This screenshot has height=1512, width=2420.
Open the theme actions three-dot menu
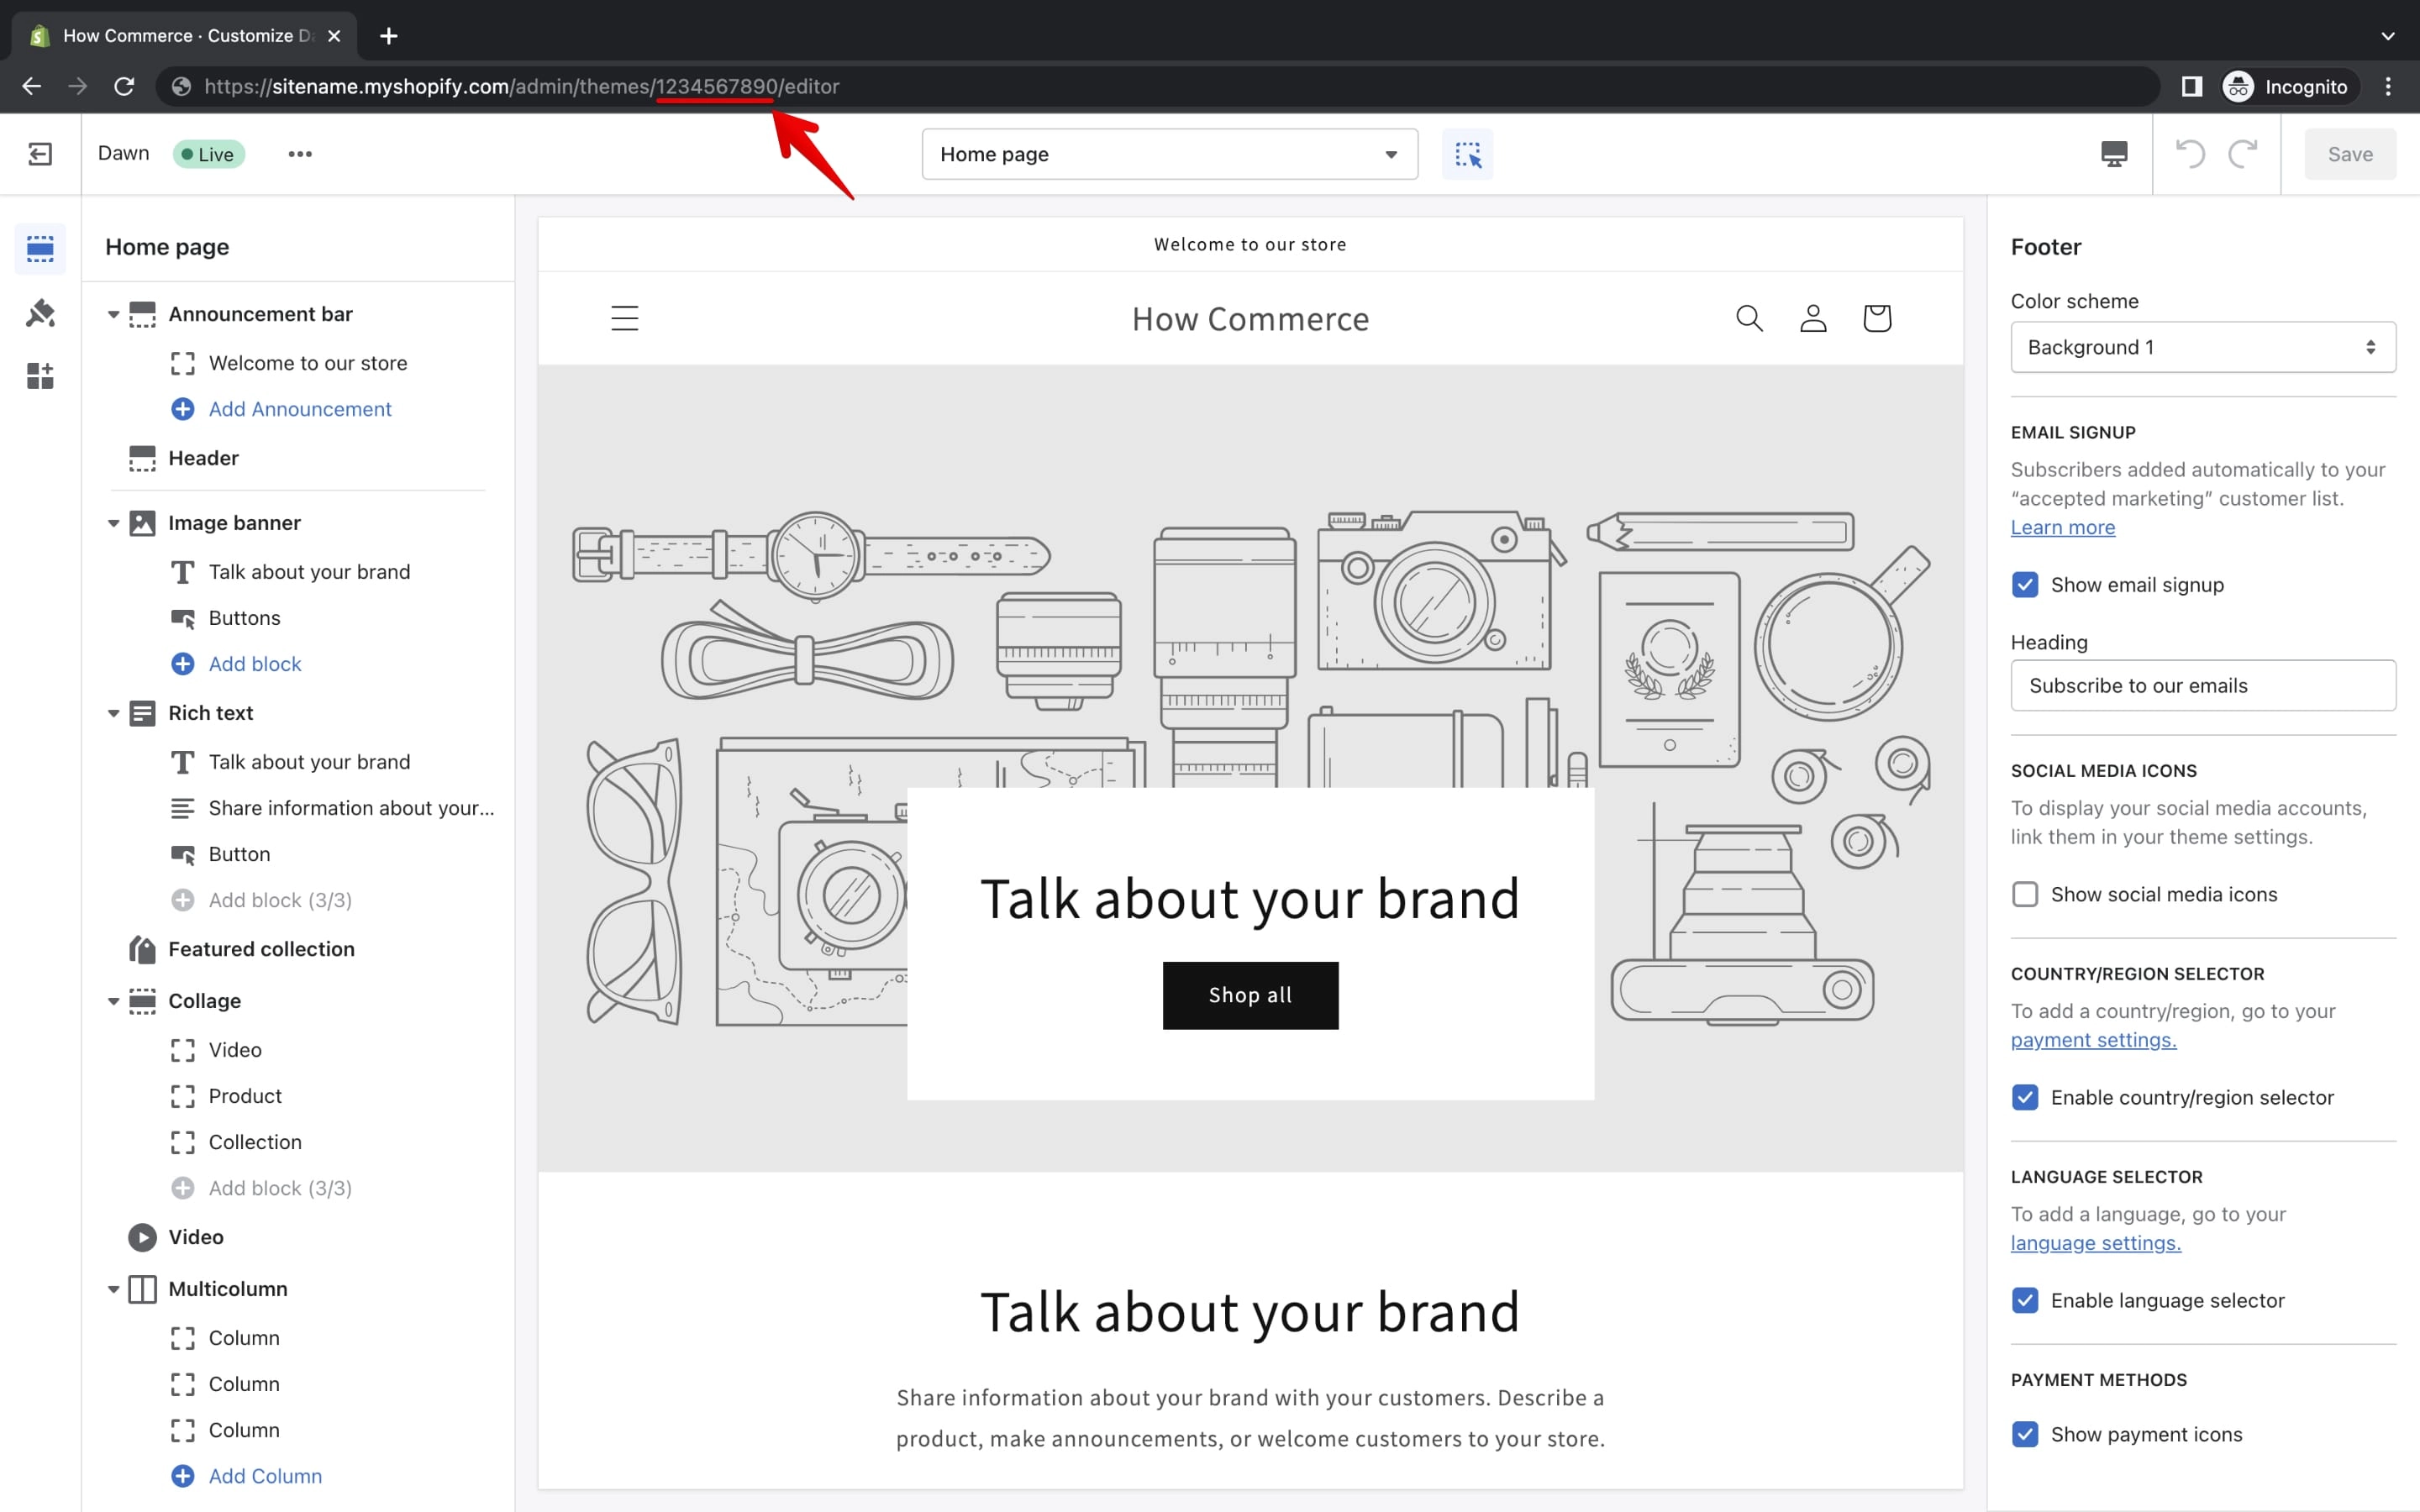[300, 154]
